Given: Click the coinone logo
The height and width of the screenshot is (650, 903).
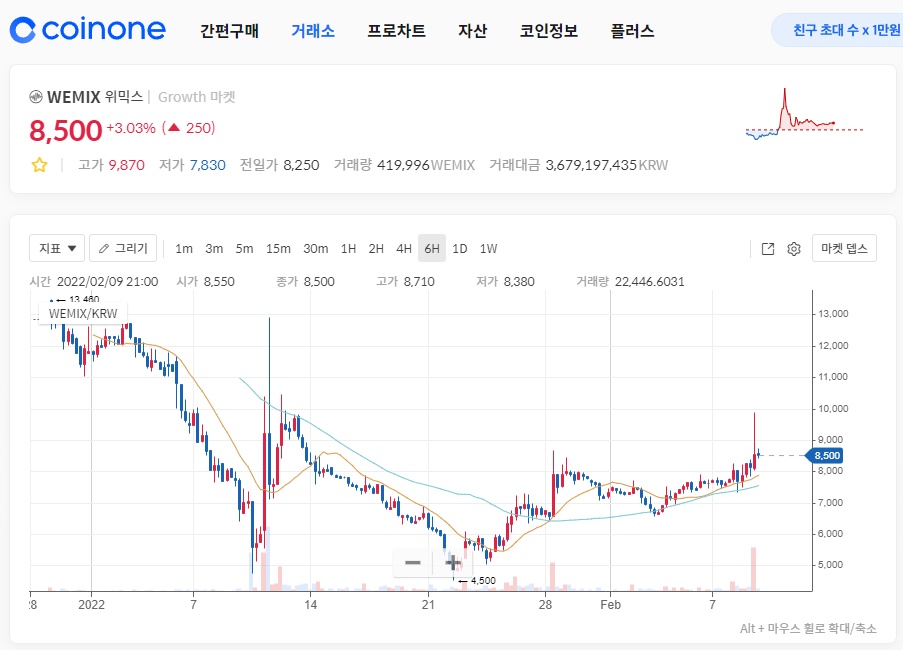Looking at the screenshot, I should click(88, 30).
